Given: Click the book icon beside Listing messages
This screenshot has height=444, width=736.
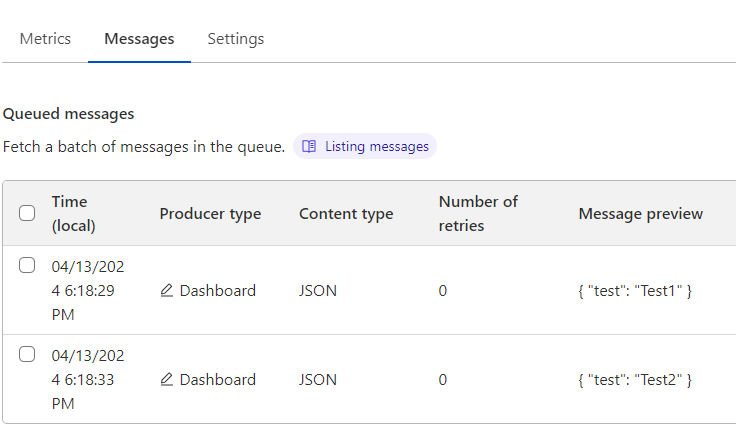Looking at the screenshot, I should 309,146.
